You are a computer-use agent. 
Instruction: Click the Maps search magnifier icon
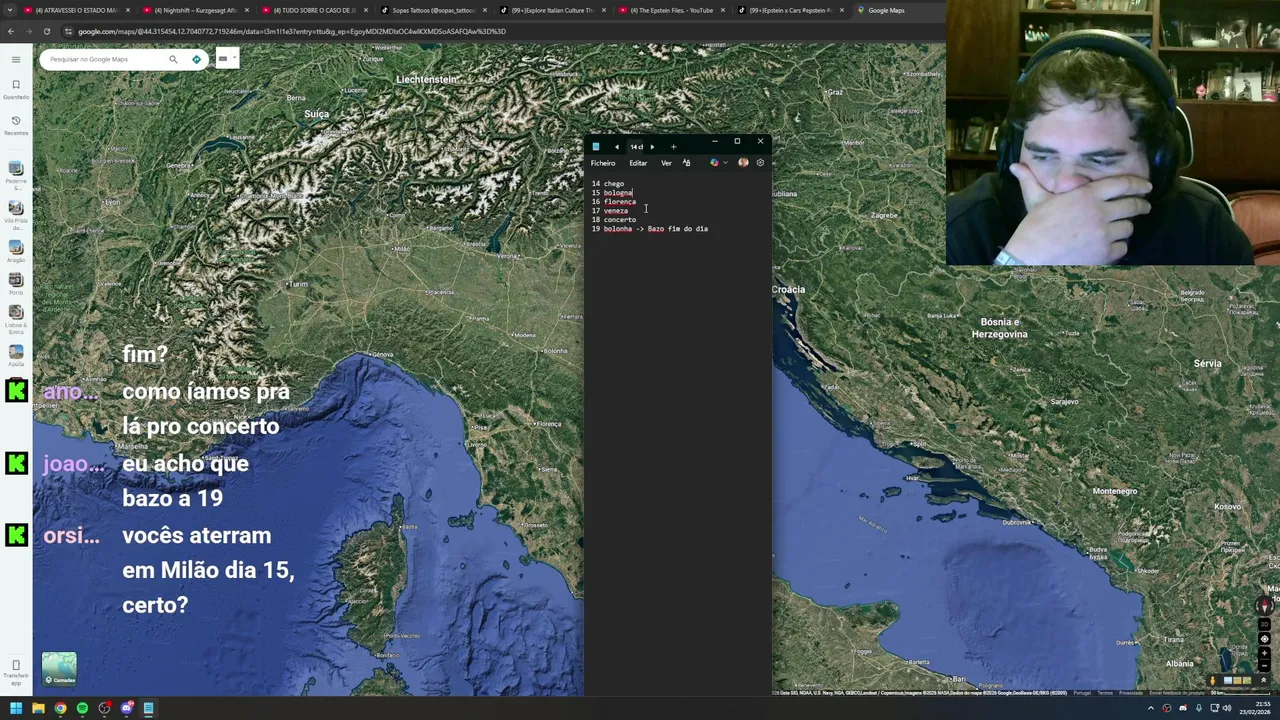coord(173,59)
